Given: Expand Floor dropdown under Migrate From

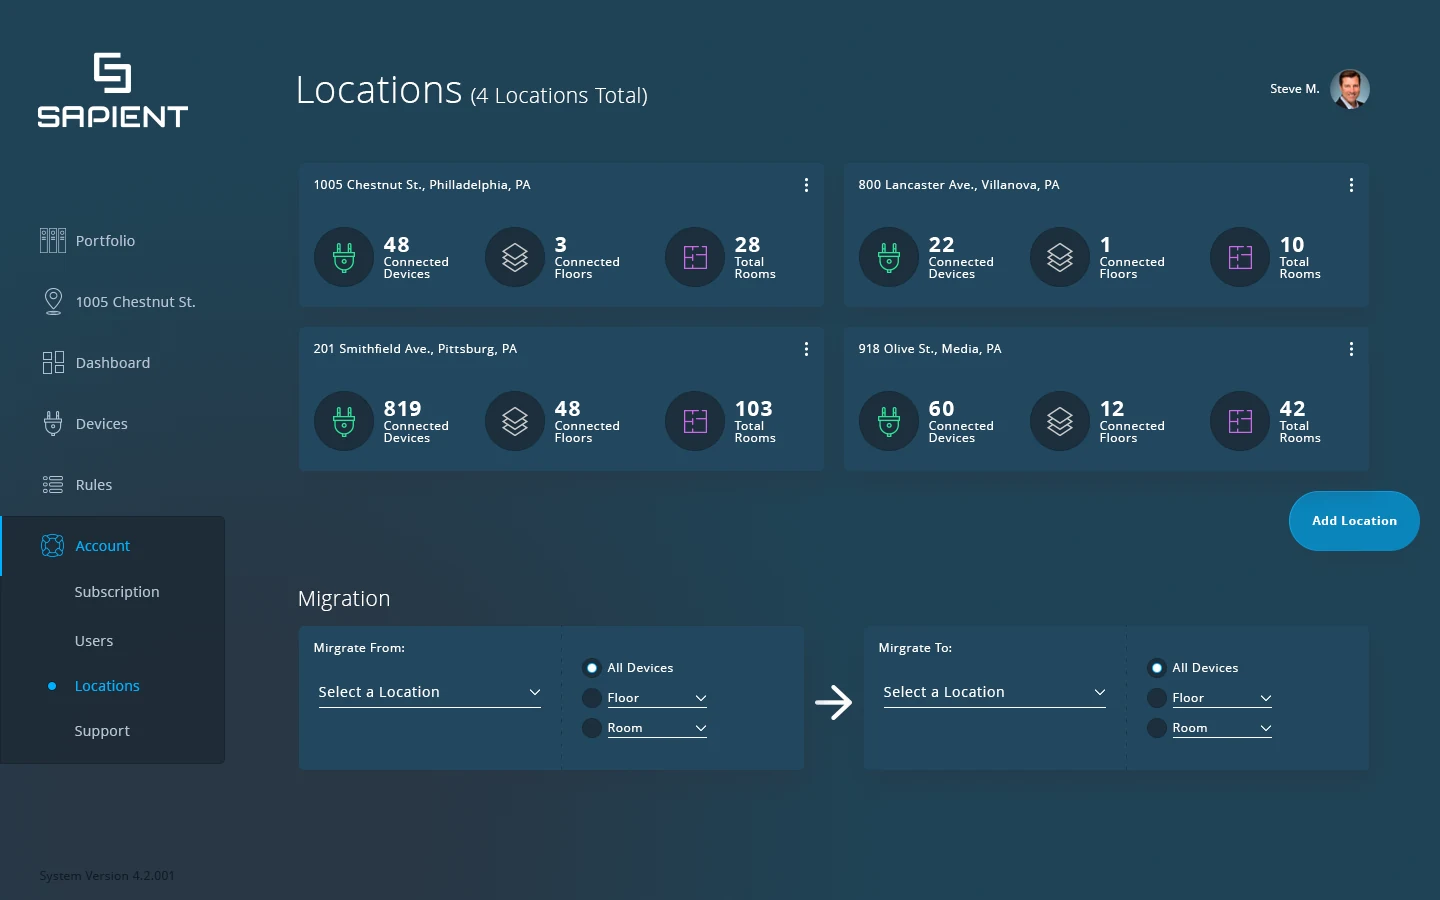Looking at the screenshot, I should [657, 698].
